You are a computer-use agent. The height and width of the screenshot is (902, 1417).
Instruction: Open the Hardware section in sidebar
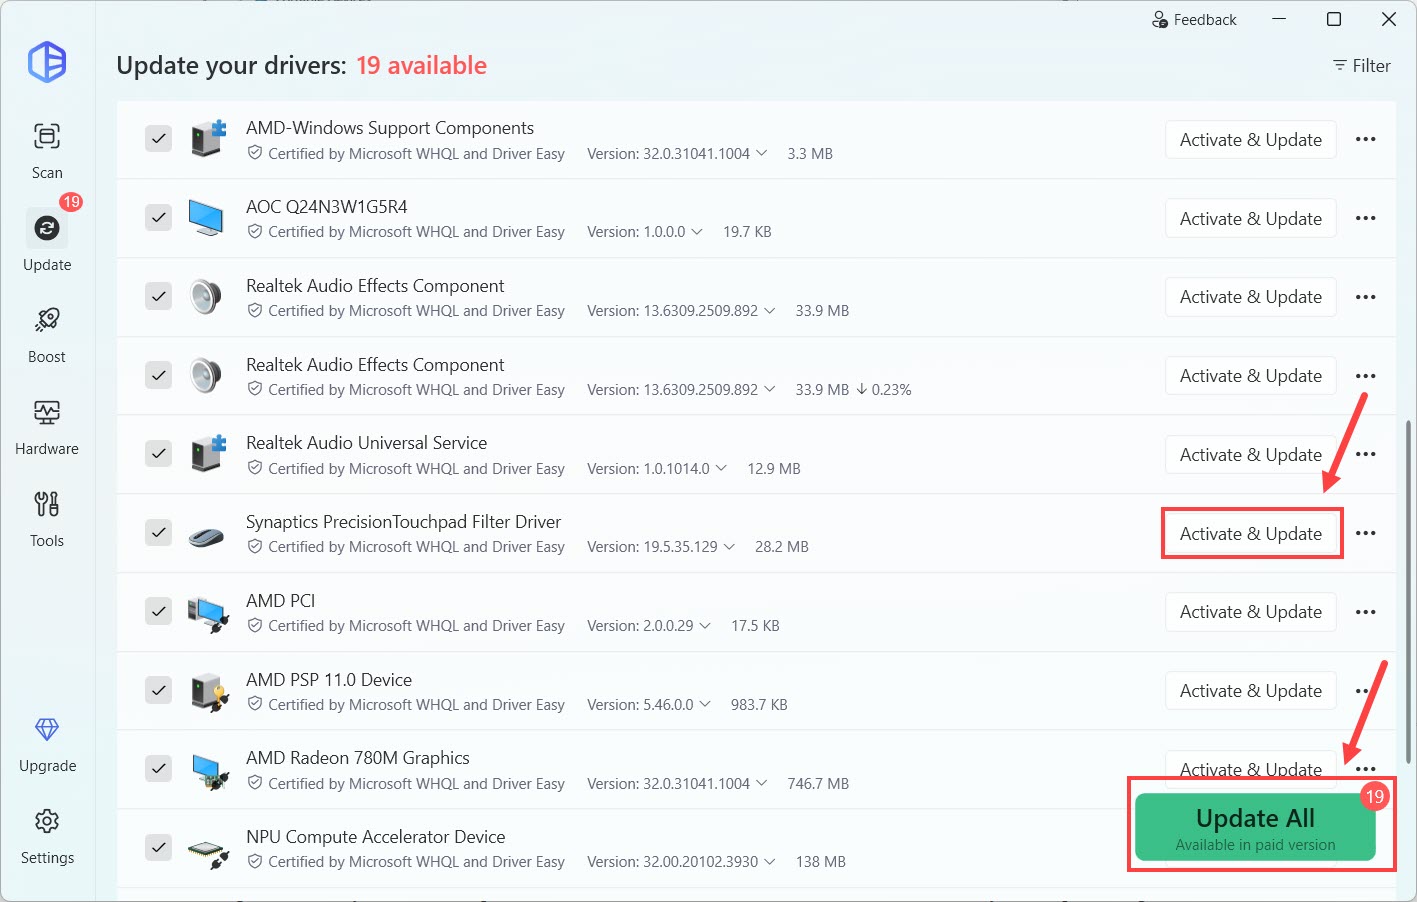tap(47, 427)
